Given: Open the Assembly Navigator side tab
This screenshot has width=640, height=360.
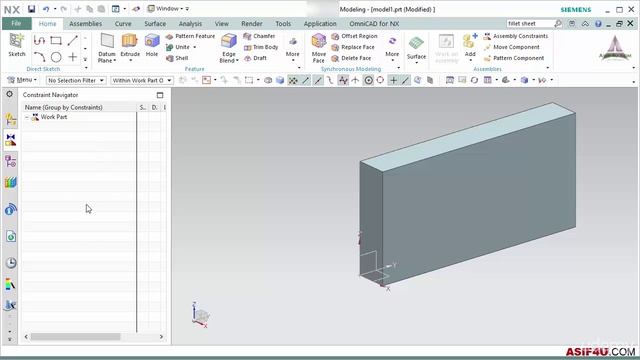Looking at the screenshot, I should pyautogui.click(x=11, y=119).
